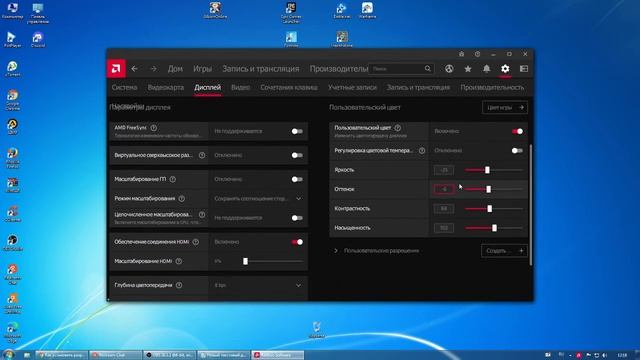Open Компьютер desktop icon
640x360 pixels.
pos(12,11)
